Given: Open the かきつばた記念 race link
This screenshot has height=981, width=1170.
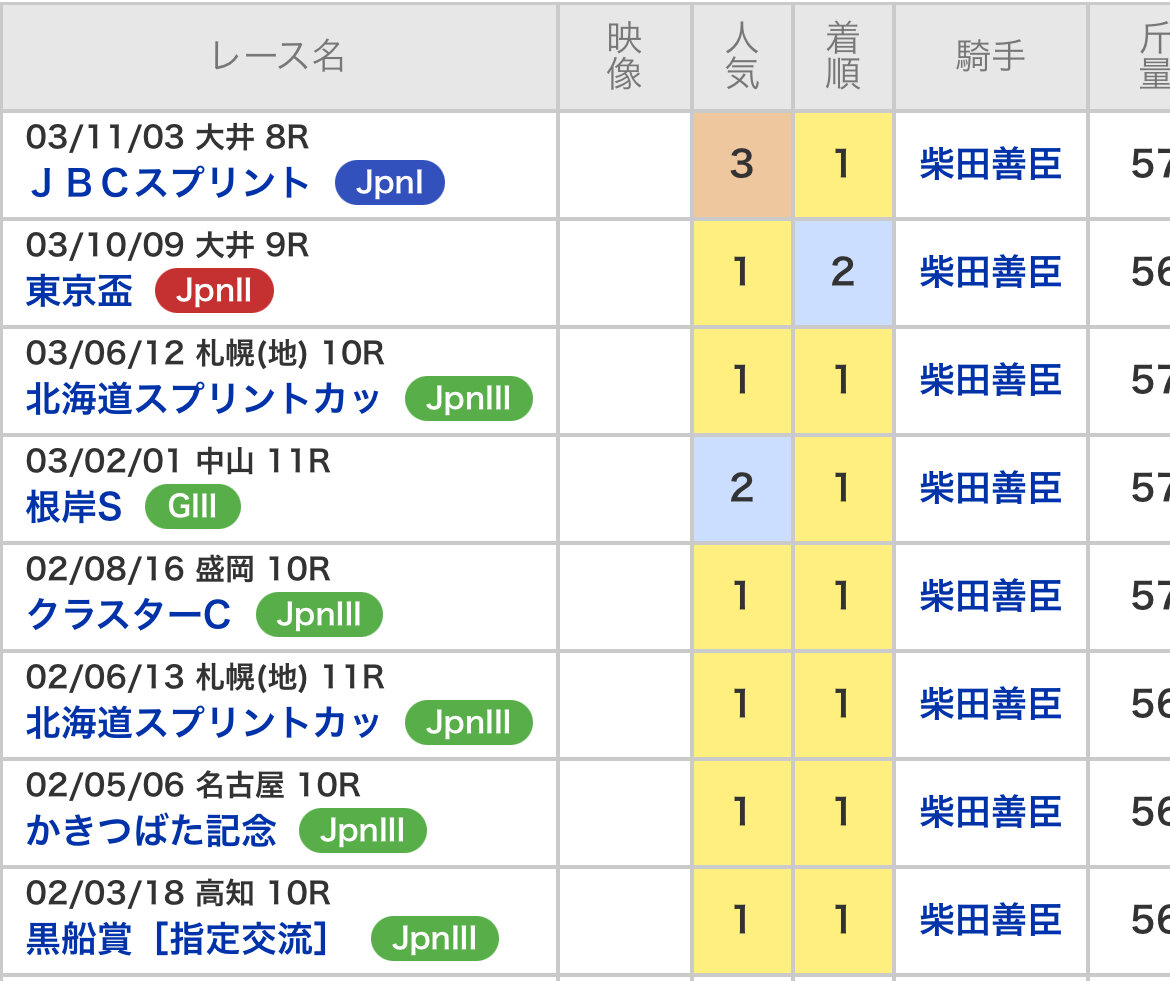Looking at the screenshot, I should 151,830.
